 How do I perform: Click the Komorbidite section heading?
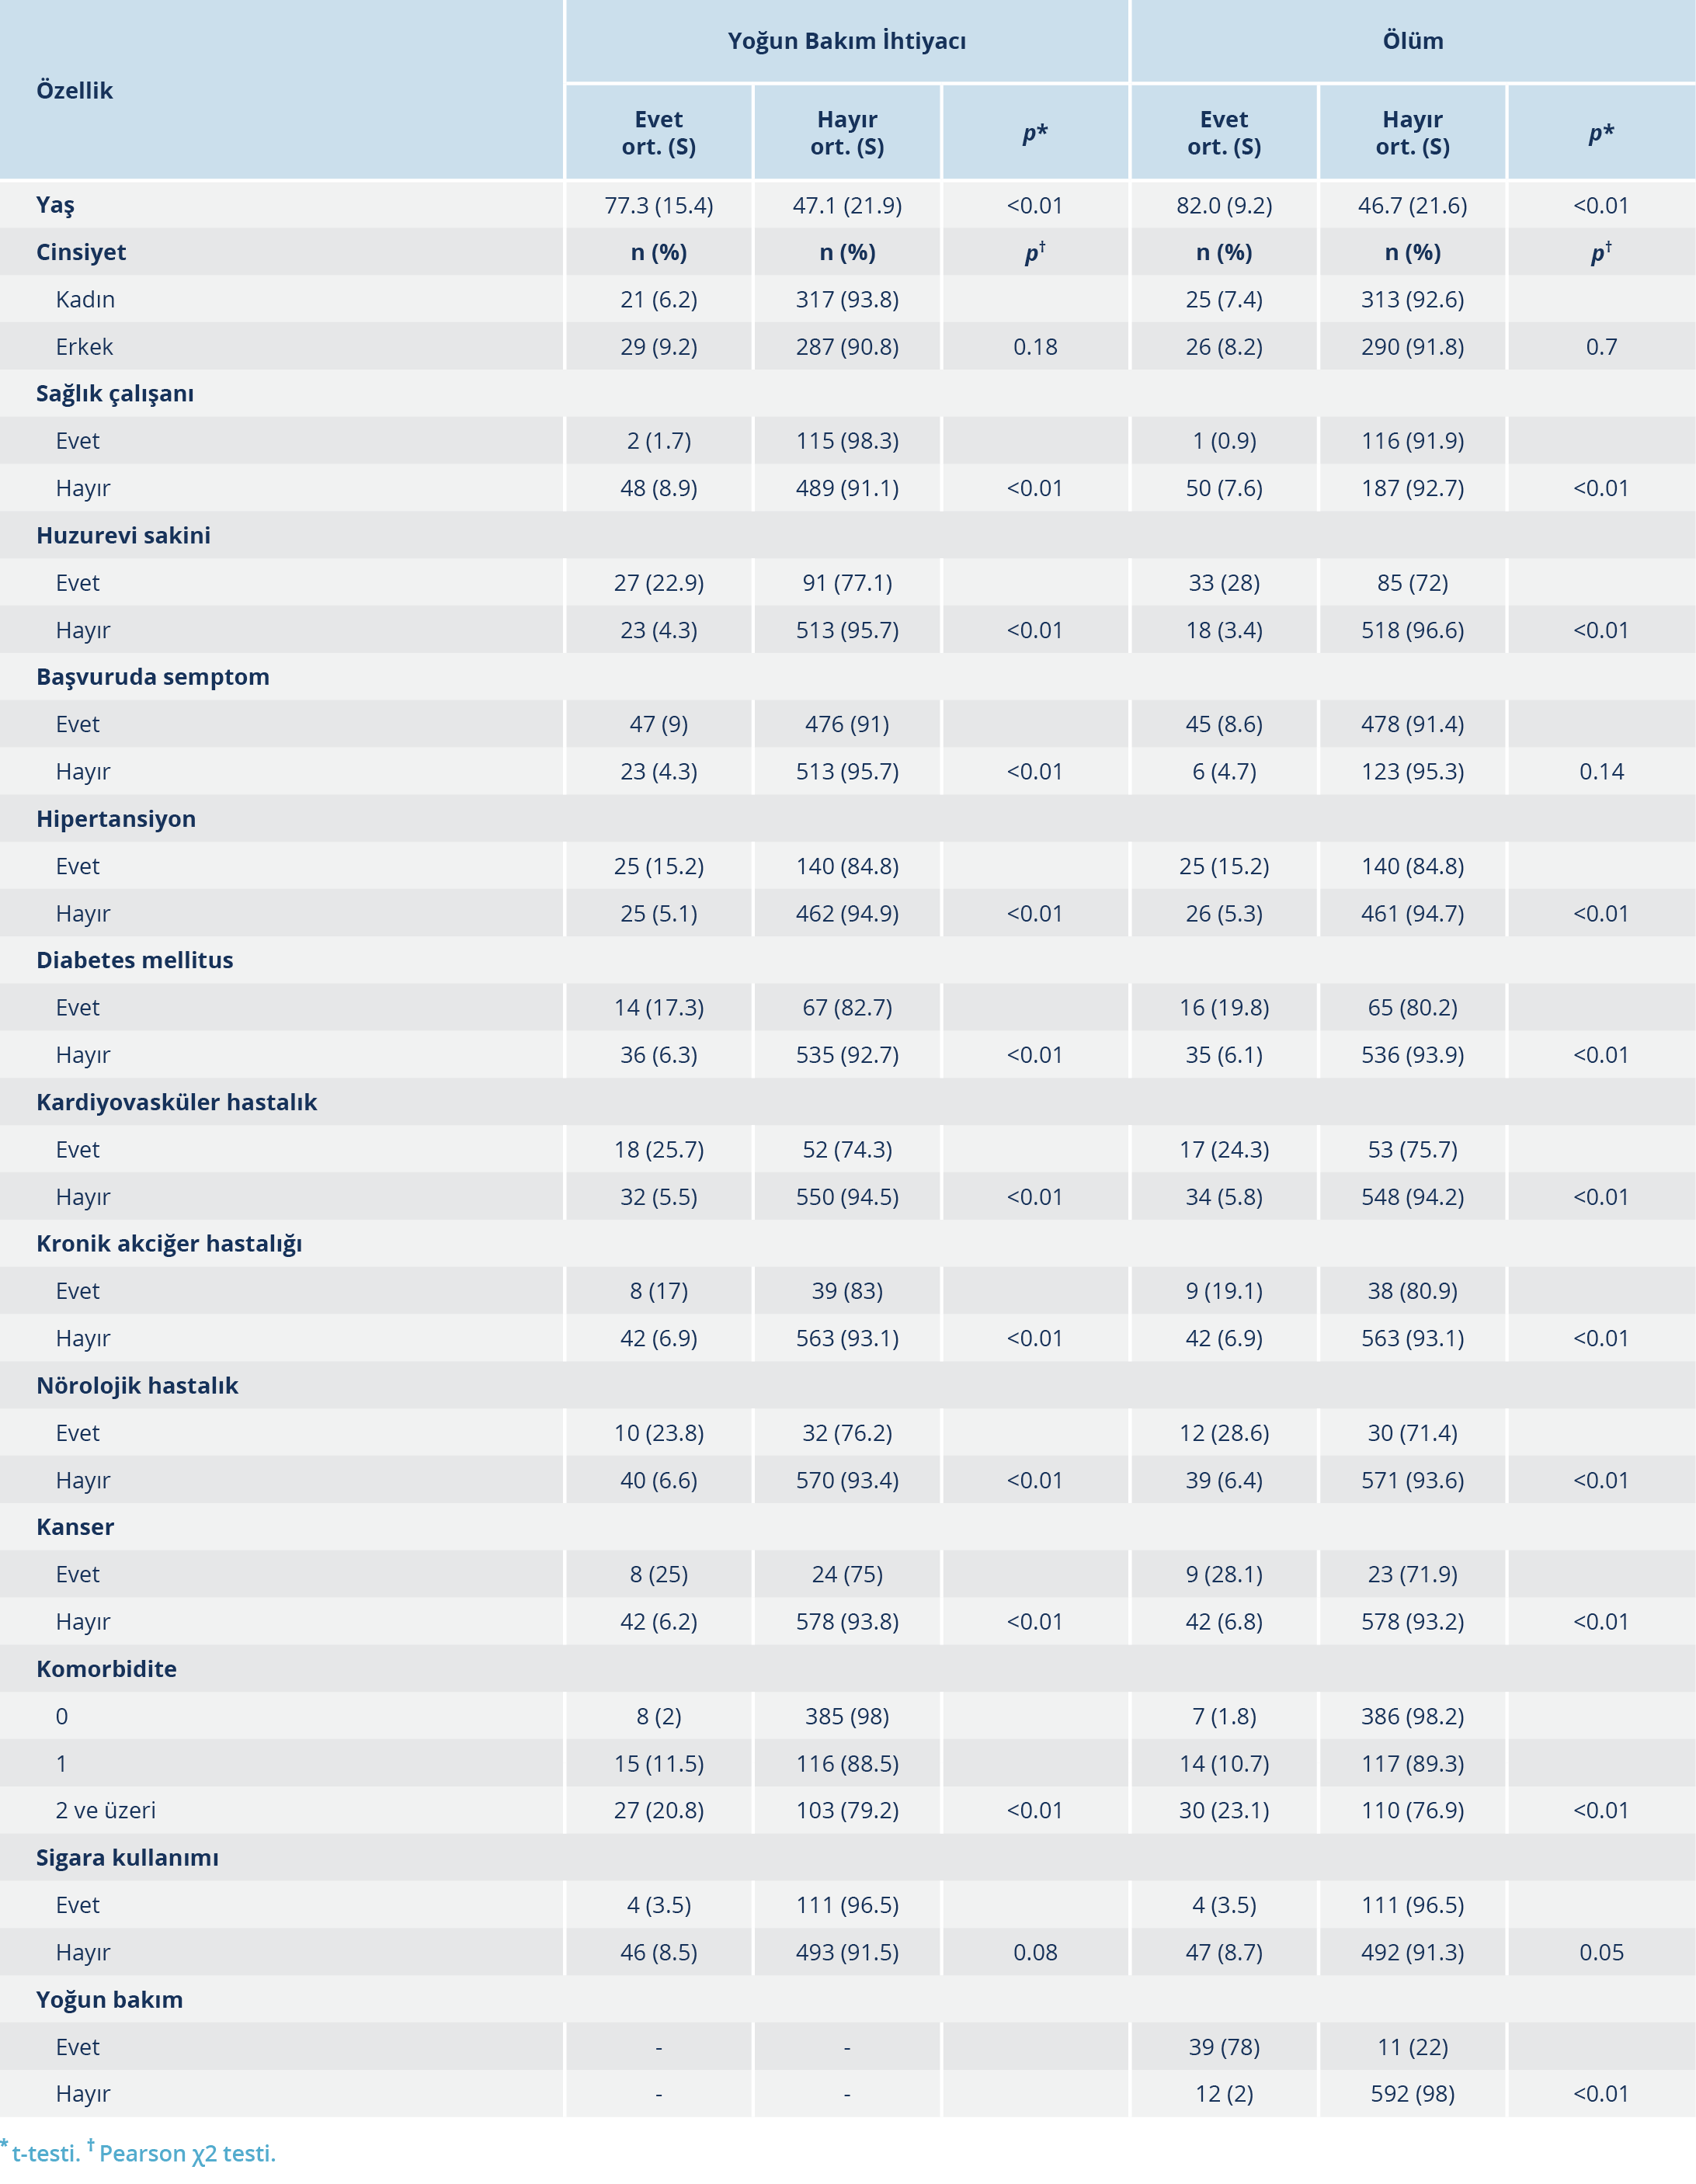(x=106, y=1669)
